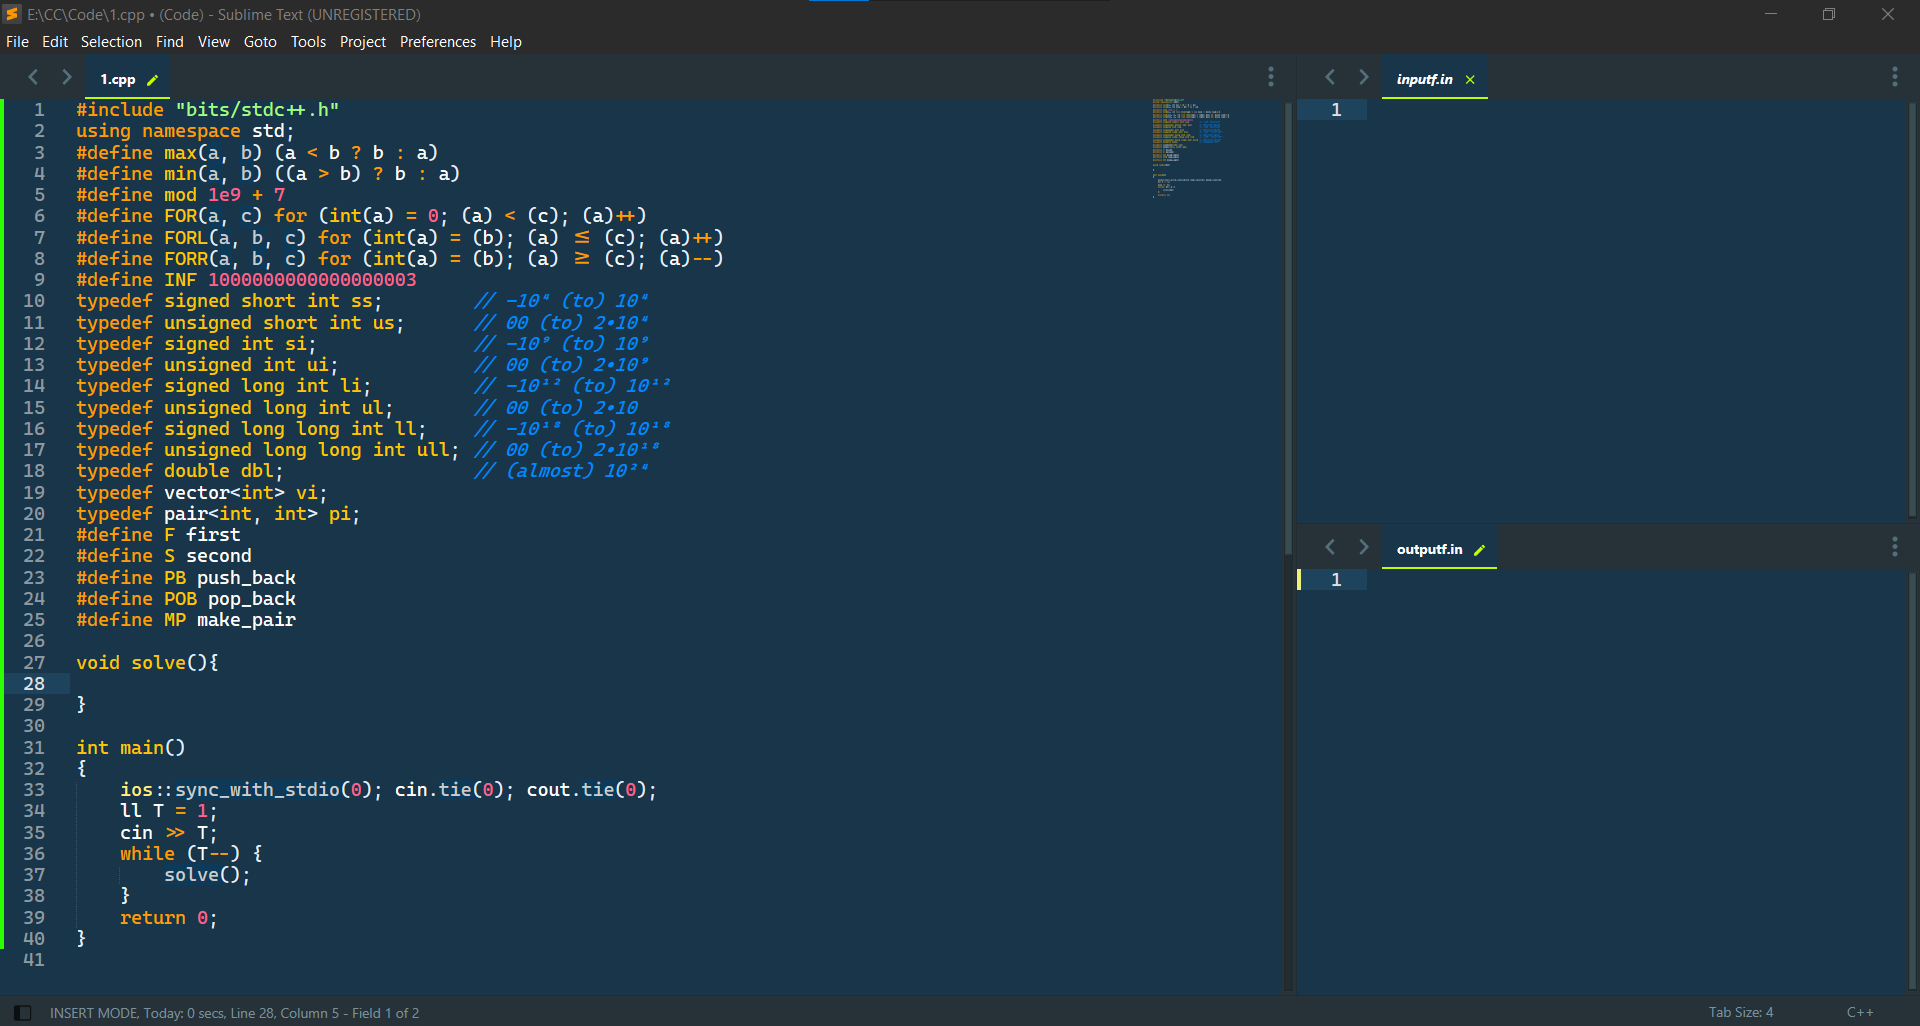
Task: Minimize the Sublime Text window
Action: click(x=1771, y=14)
